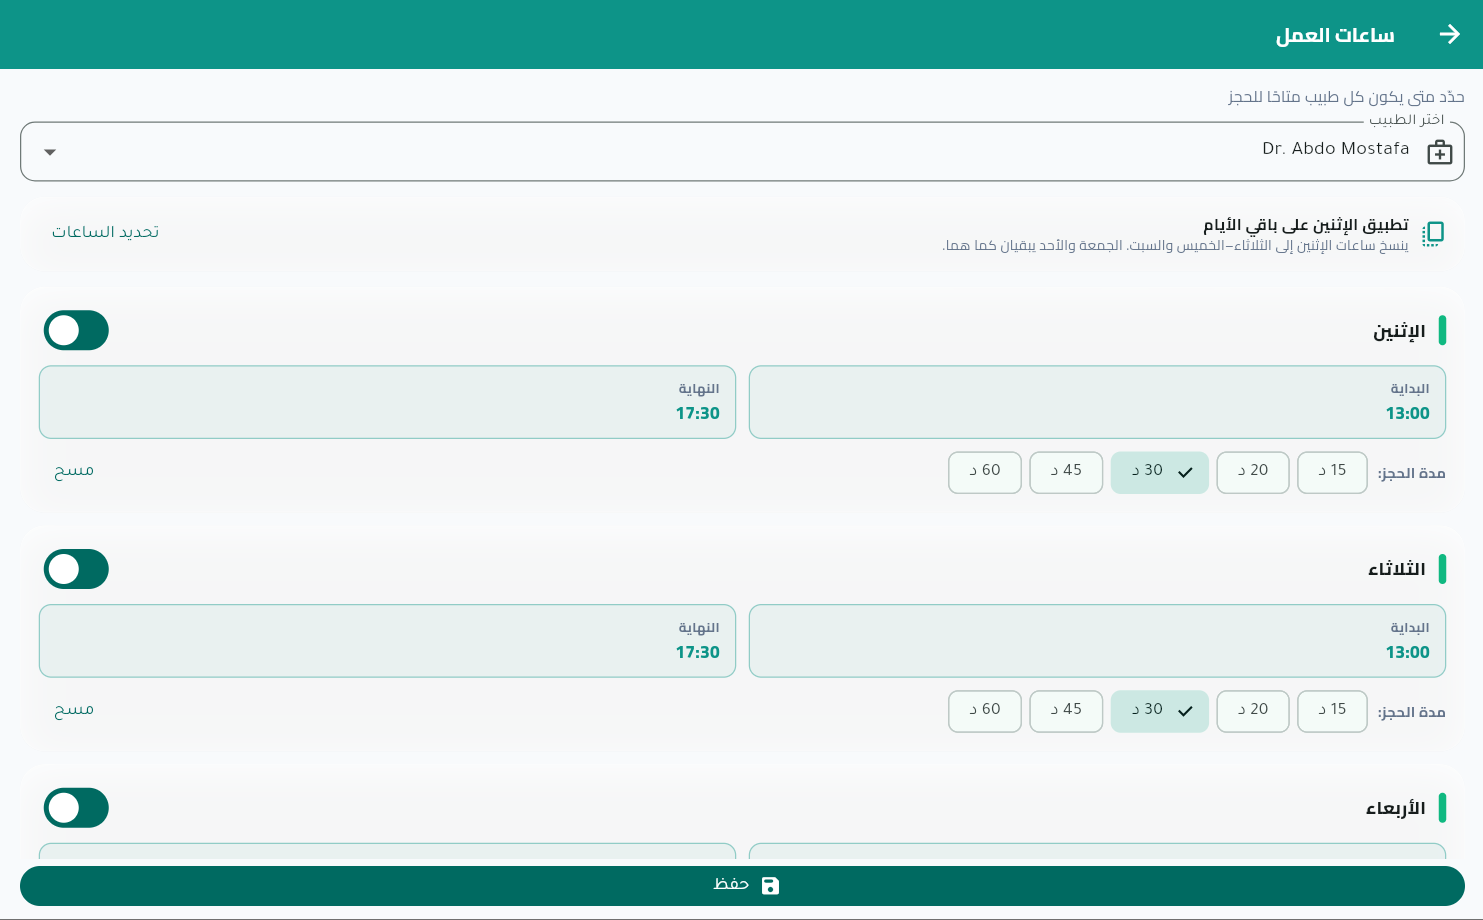1483x920 pixels.
Task: Click the ساعات العمل page title
Action: click(1334, 36)
